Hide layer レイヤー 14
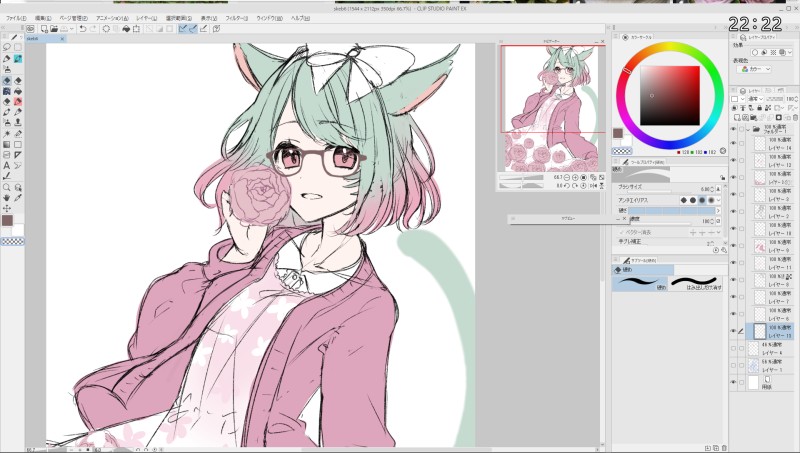Screen dimensions: 800x453 tap(733, 143)
